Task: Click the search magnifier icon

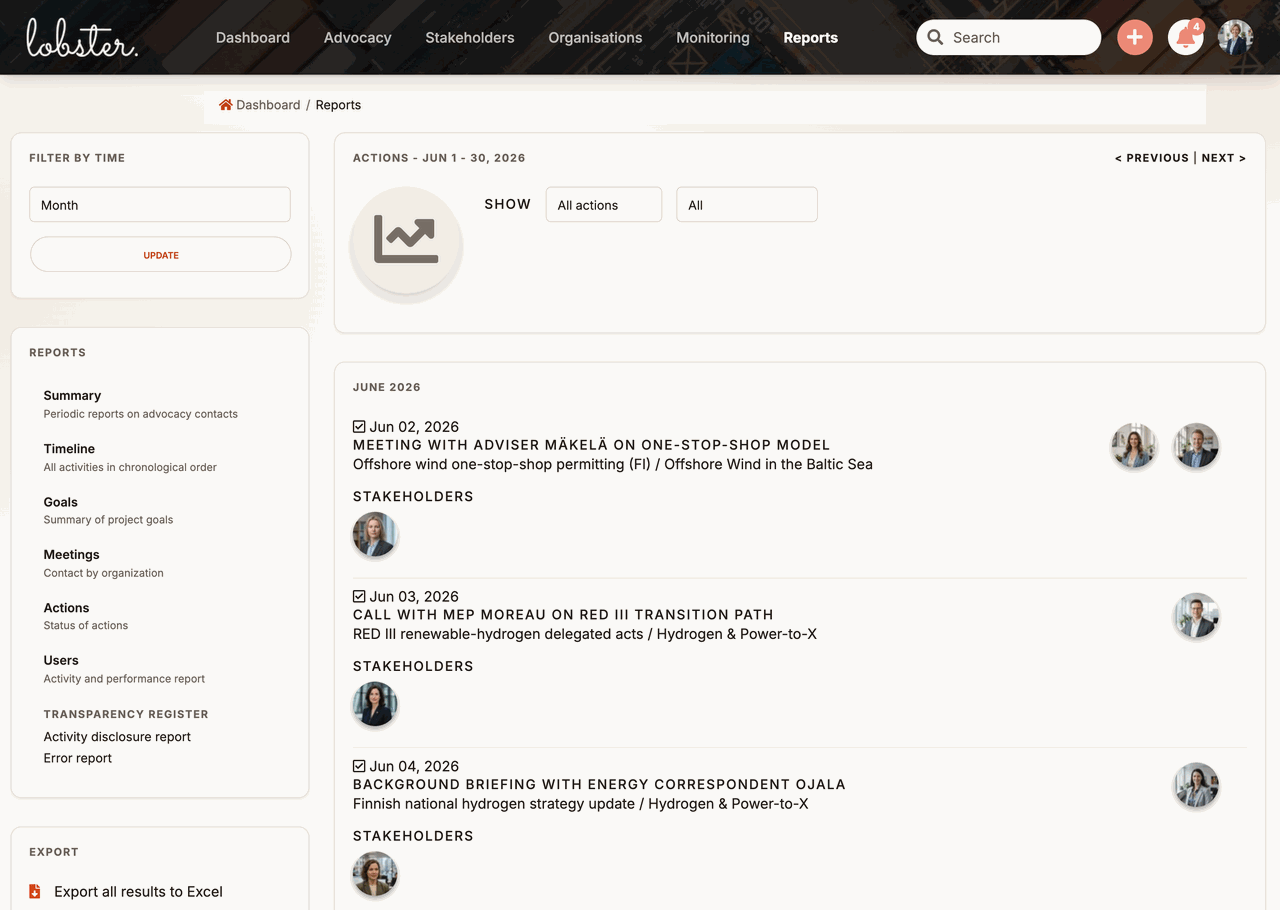Action: 935,38
